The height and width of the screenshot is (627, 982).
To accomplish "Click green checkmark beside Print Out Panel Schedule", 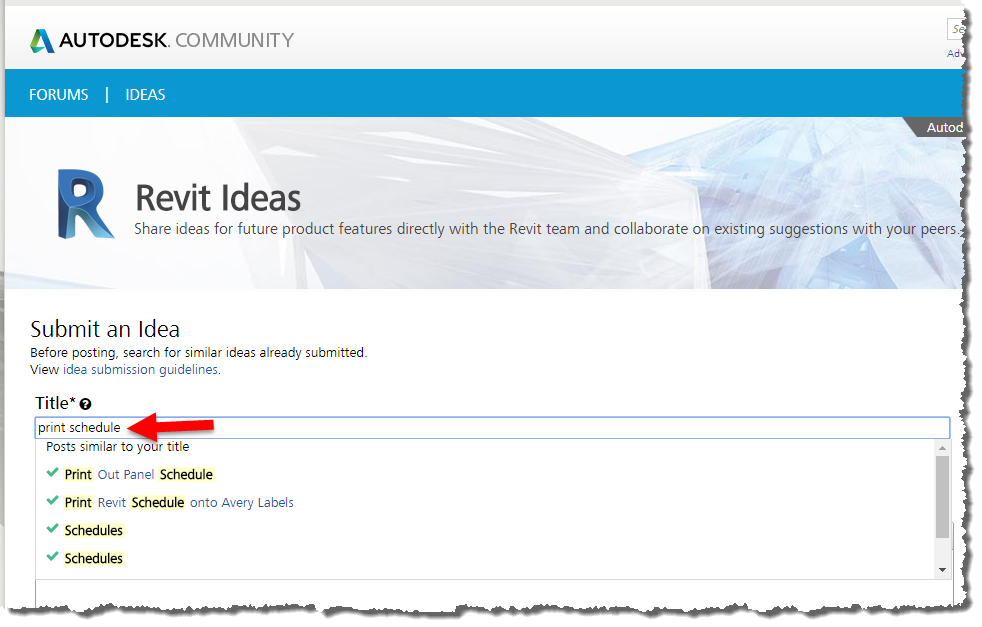I will [53, 473].
